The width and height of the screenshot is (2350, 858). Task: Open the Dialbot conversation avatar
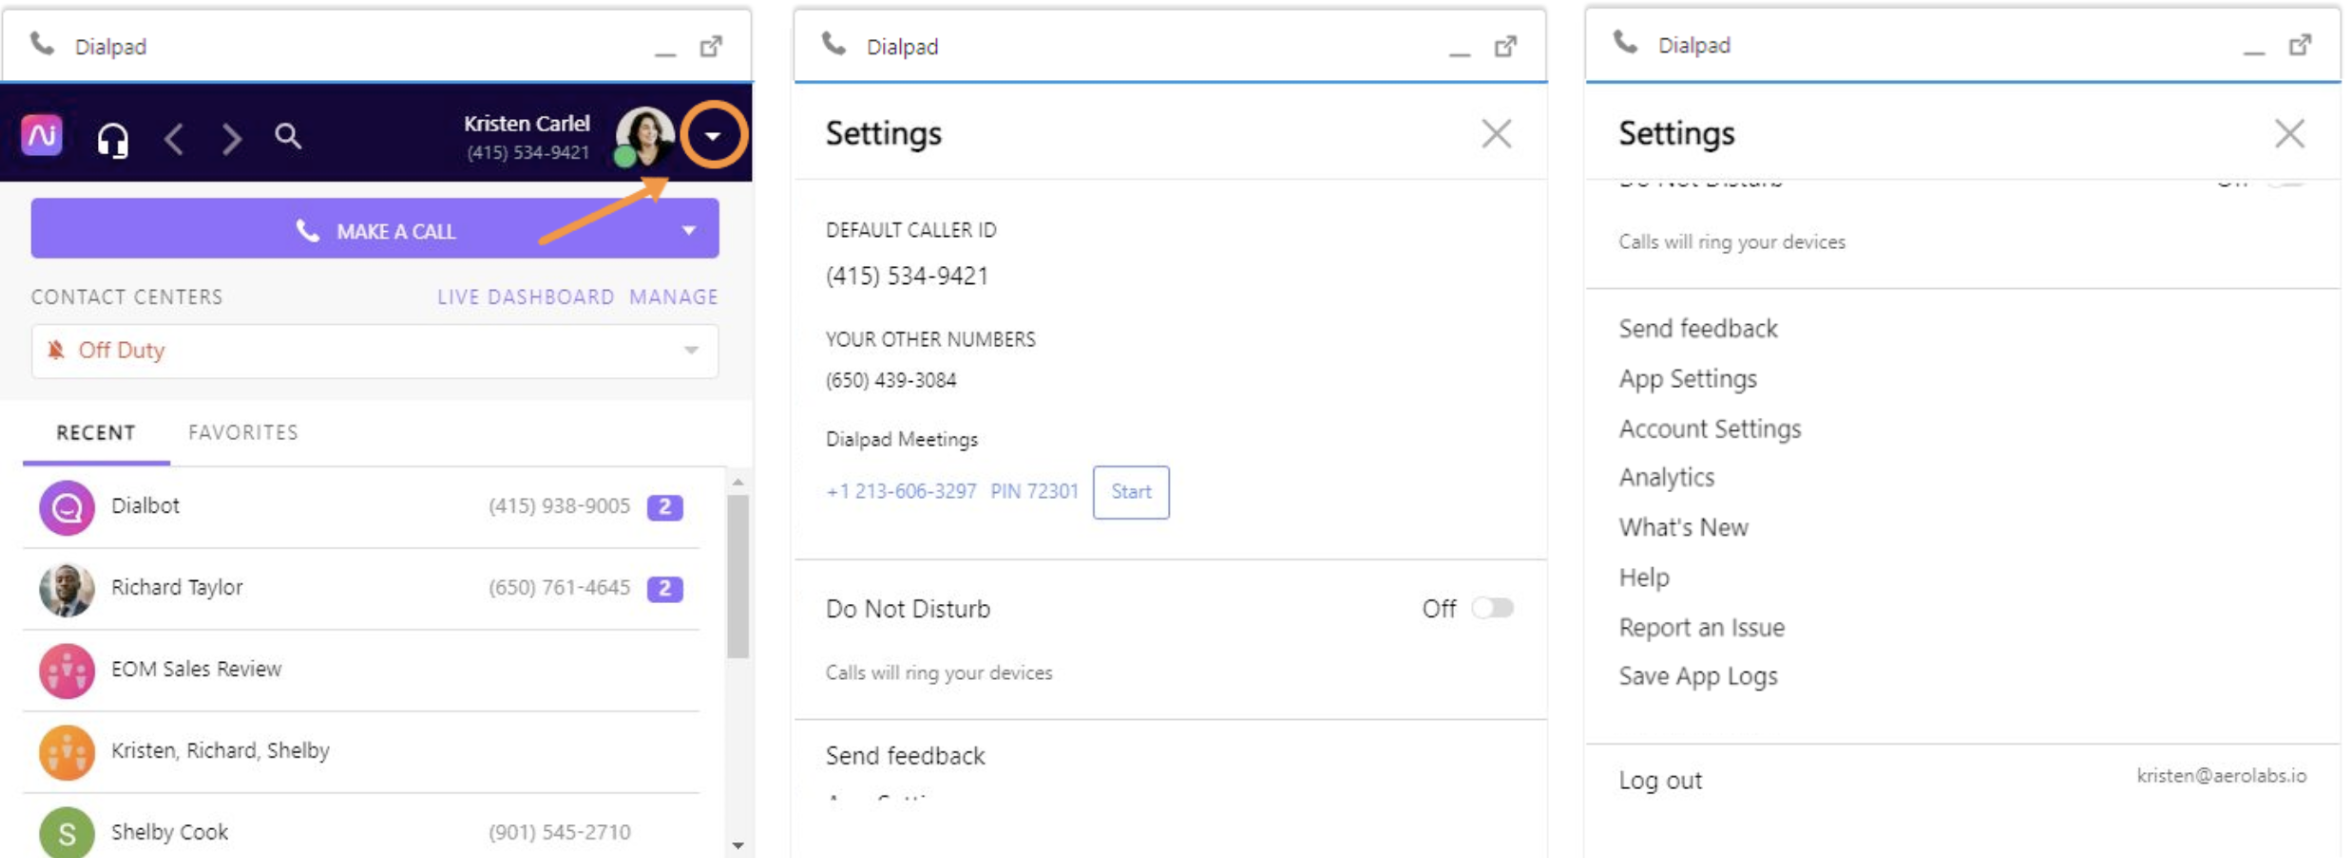click(67, 507)
